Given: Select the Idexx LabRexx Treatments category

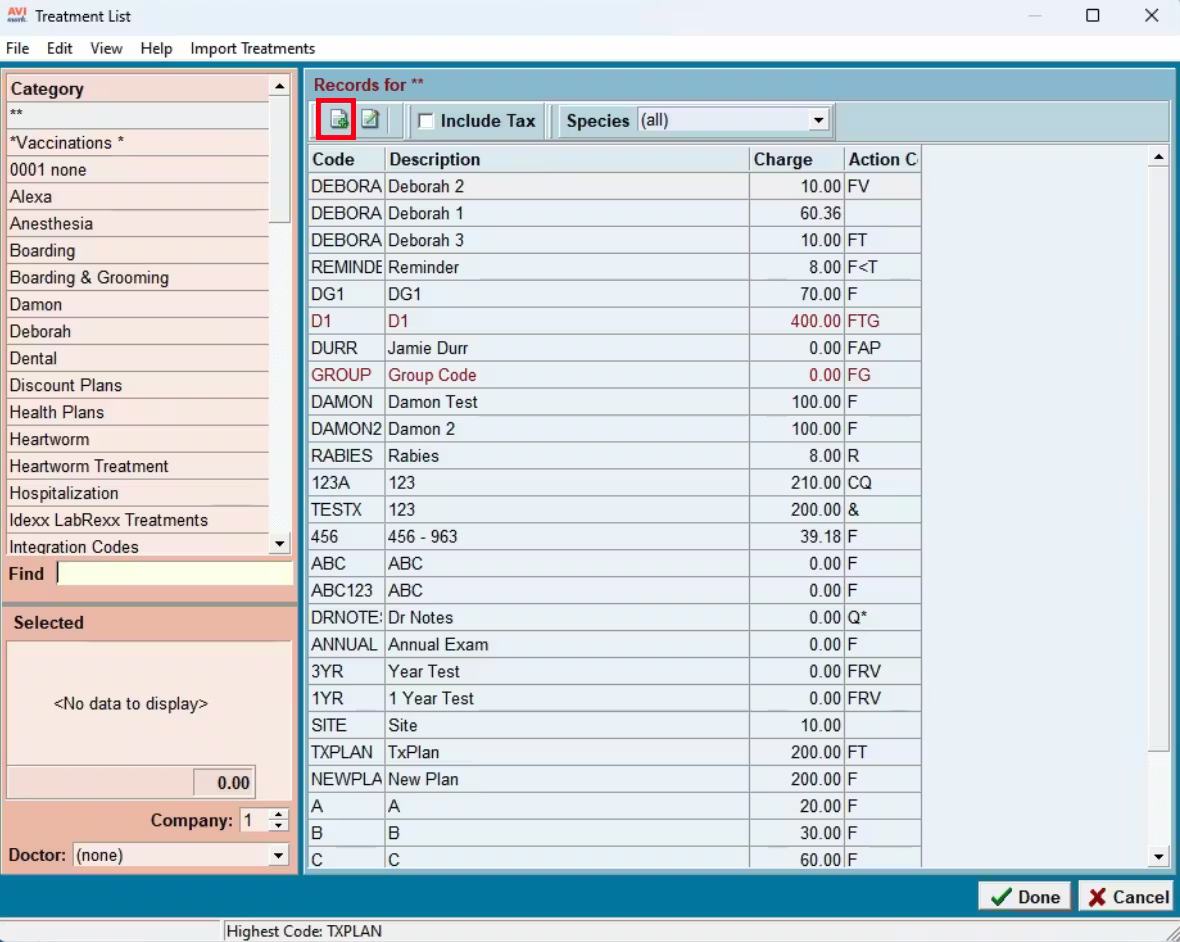Looking at the screenshot, I should [138, 520].
